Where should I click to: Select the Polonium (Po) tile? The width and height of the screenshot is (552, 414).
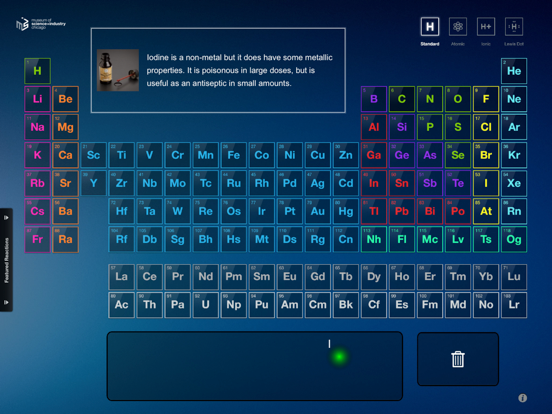tap(458, 211)
